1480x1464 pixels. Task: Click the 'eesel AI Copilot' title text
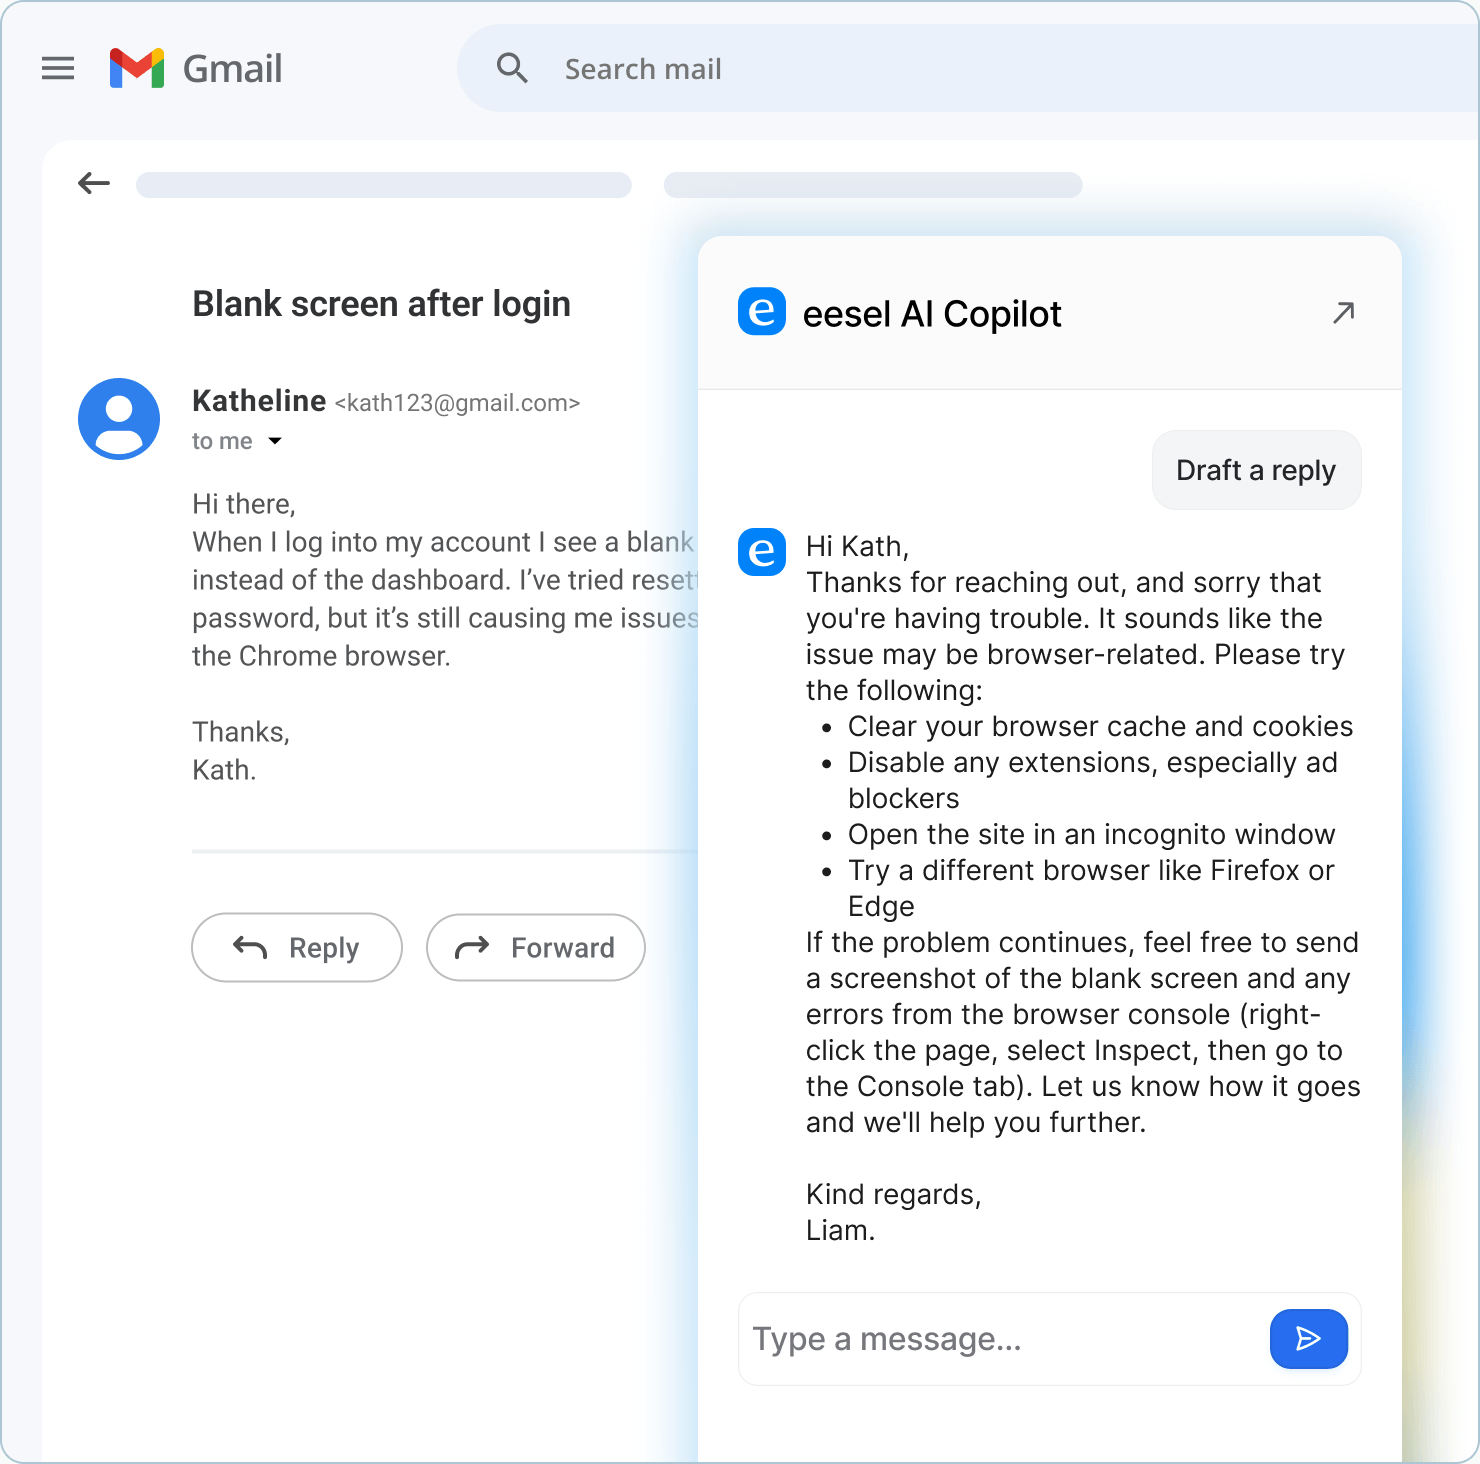pyautogui.click(x=932, y=314)
